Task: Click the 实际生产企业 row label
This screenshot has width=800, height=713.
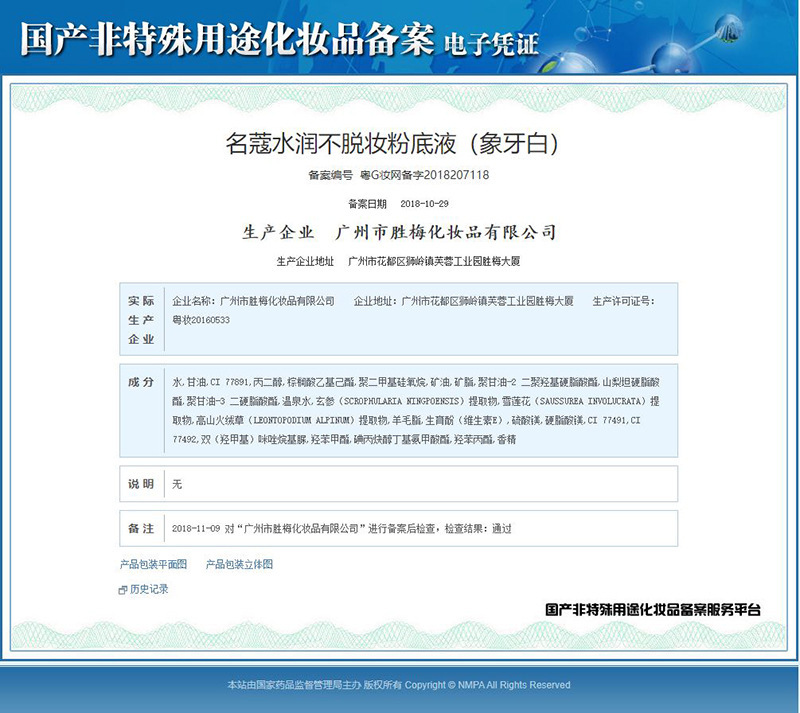Action: [x=141, y=320]
